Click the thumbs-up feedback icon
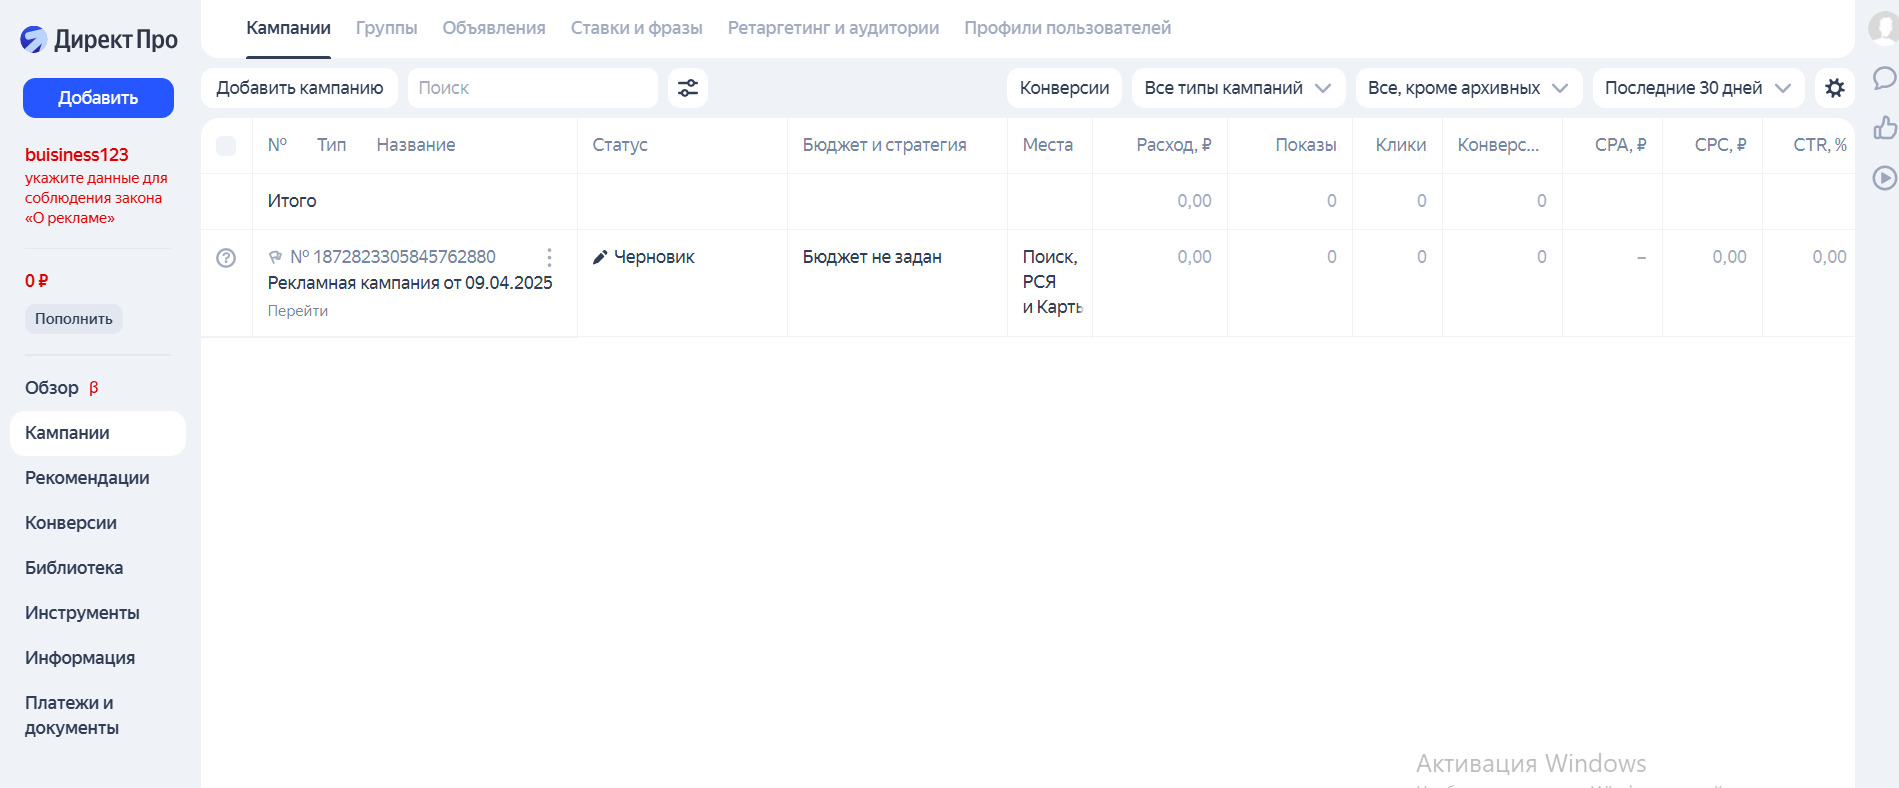Image resolution: width=1899 pixels, height=788 pixels. point(1884,128)
